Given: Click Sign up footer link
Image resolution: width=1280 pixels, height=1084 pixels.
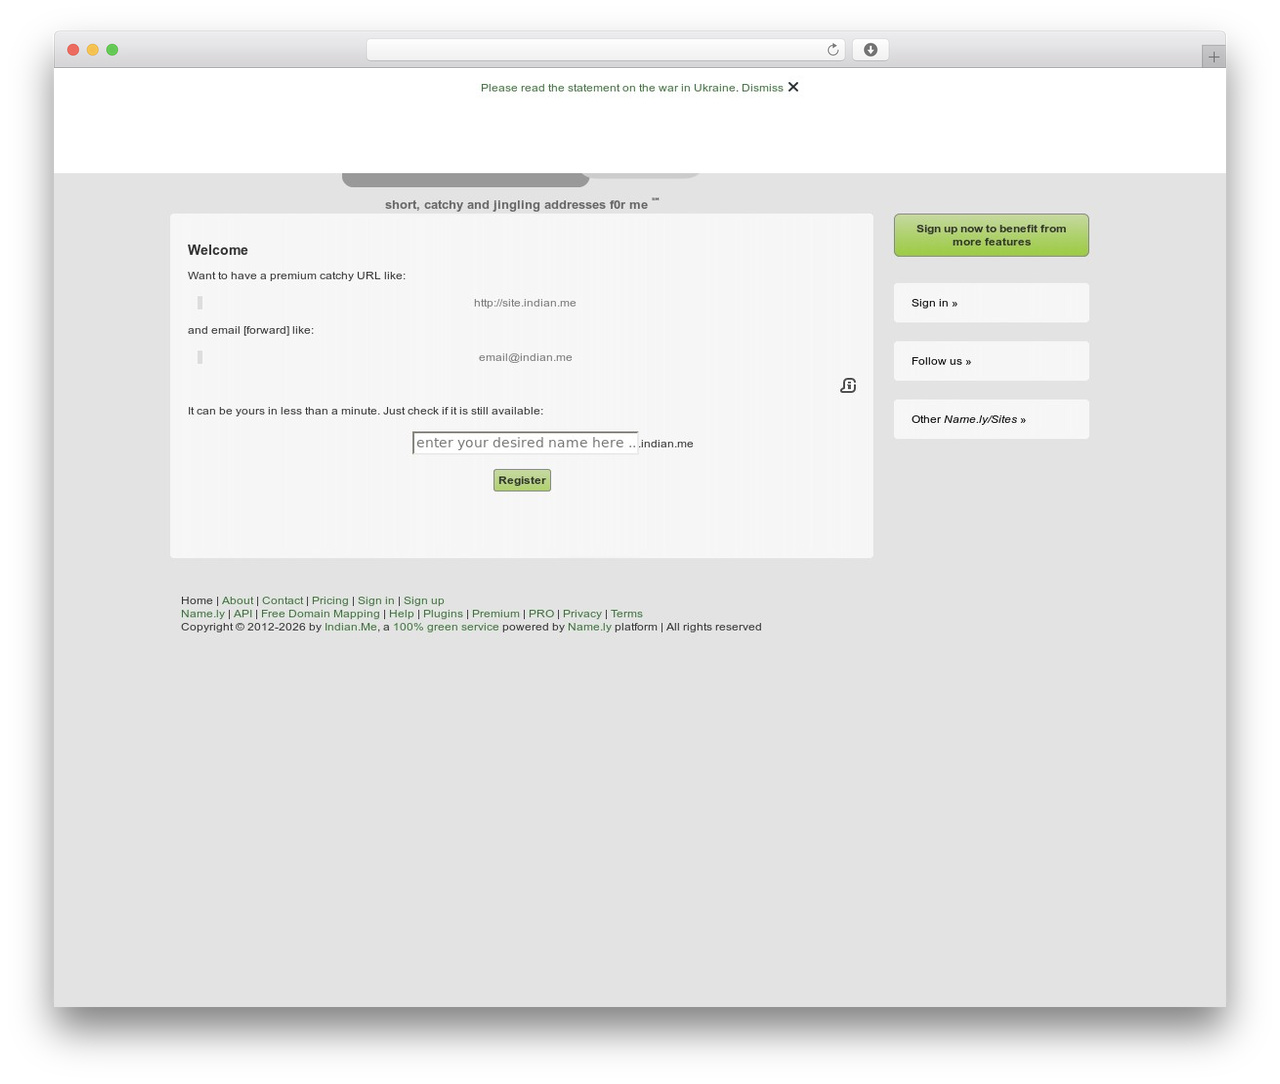Looking at the screenshot, I should coord(424,601).
